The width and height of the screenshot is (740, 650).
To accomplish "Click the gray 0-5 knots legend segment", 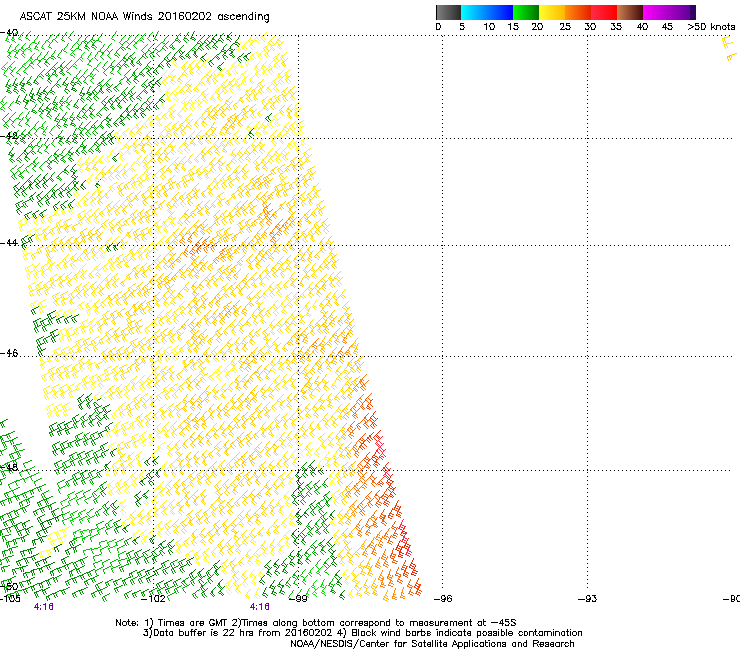I will (x=448, y=12).
